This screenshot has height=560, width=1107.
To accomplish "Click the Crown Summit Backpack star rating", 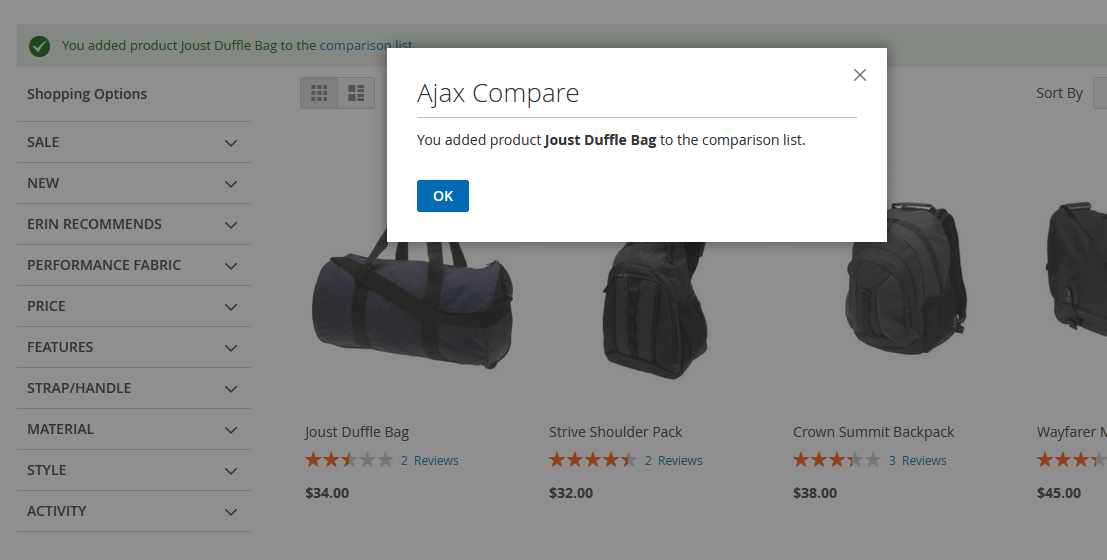I will pos(836,460).
